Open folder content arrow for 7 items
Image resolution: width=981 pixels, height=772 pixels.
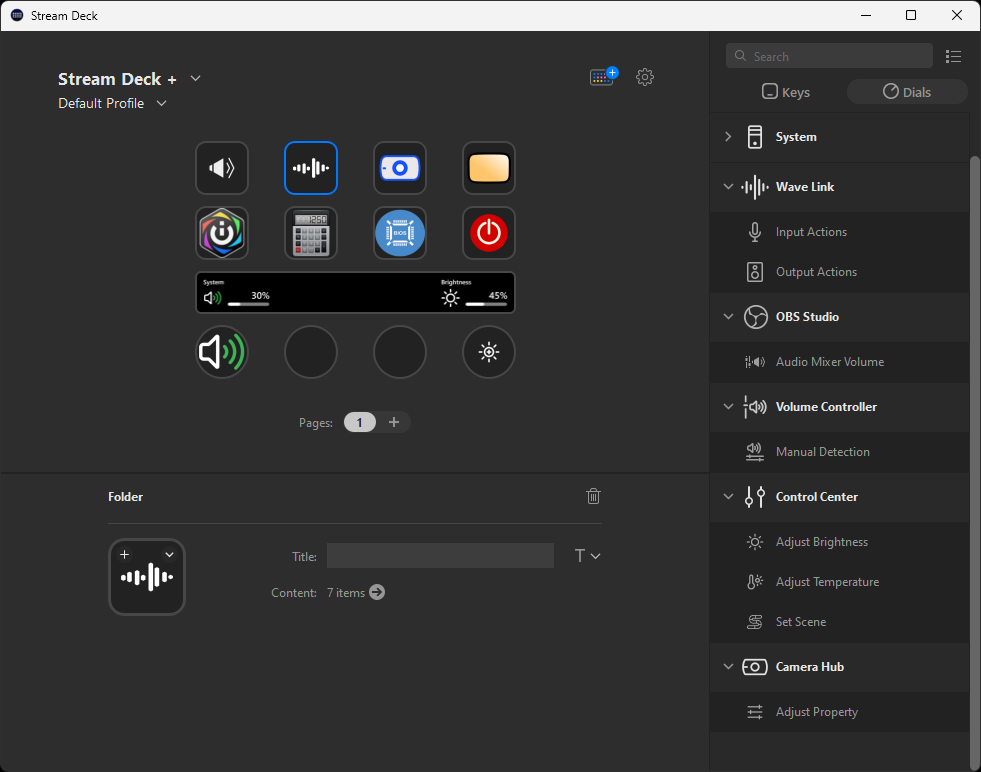(377, 592)
